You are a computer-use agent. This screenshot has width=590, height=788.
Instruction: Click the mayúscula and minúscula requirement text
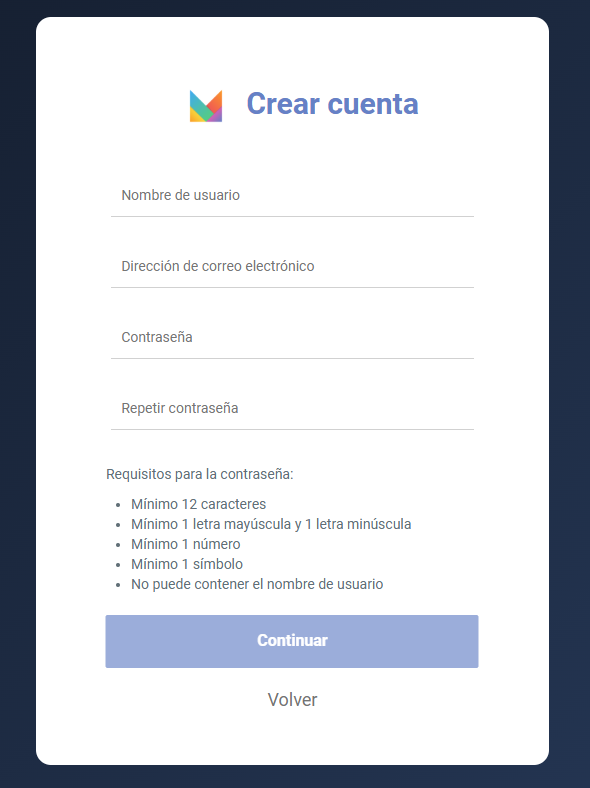[271, 524]
